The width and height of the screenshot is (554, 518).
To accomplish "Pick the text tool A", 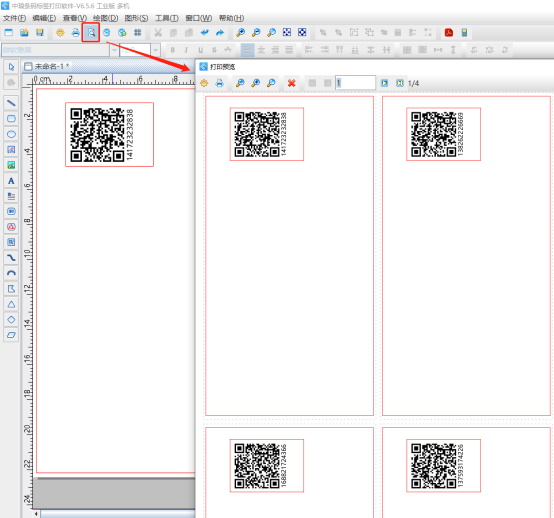I will [x=11, y=181].
